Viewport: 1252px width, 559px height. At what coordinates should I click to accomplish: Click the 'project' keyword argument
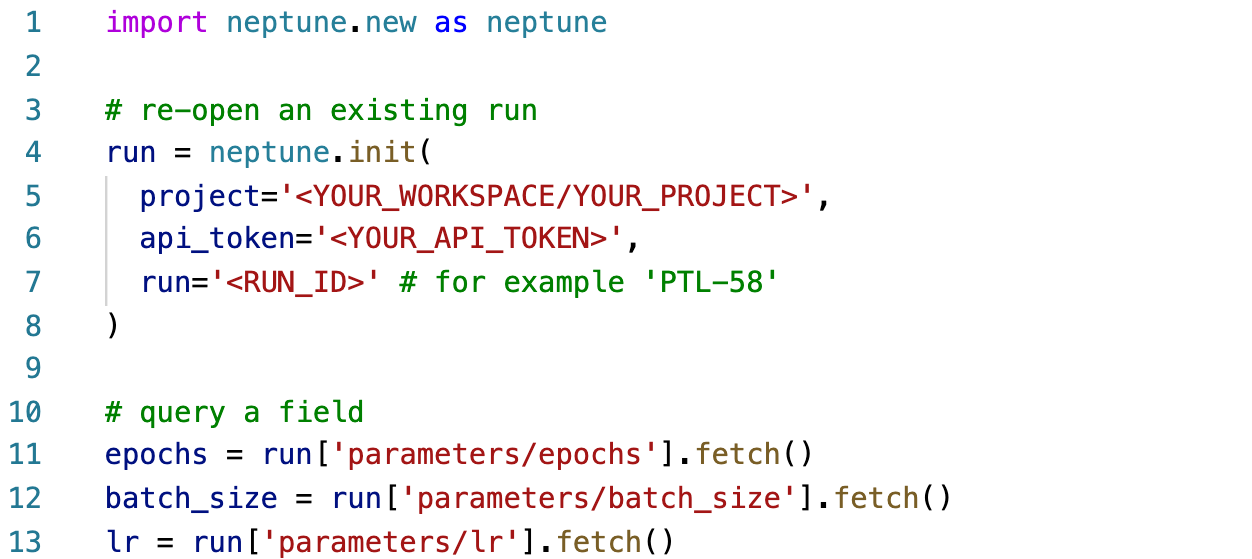point(199,196)
